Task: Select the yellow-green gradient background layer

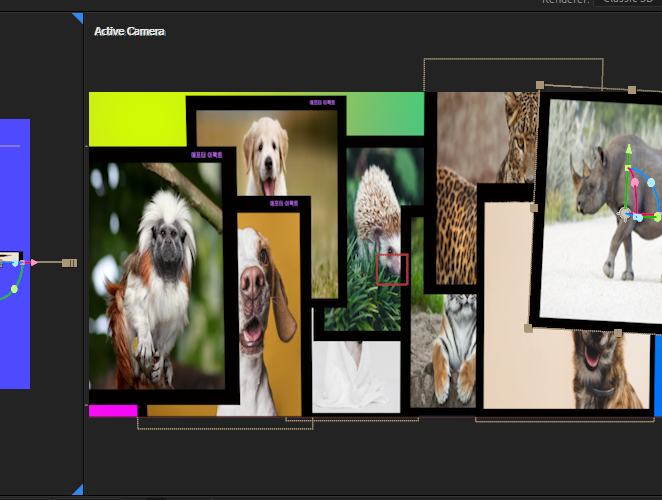Action: pos(137,119)
